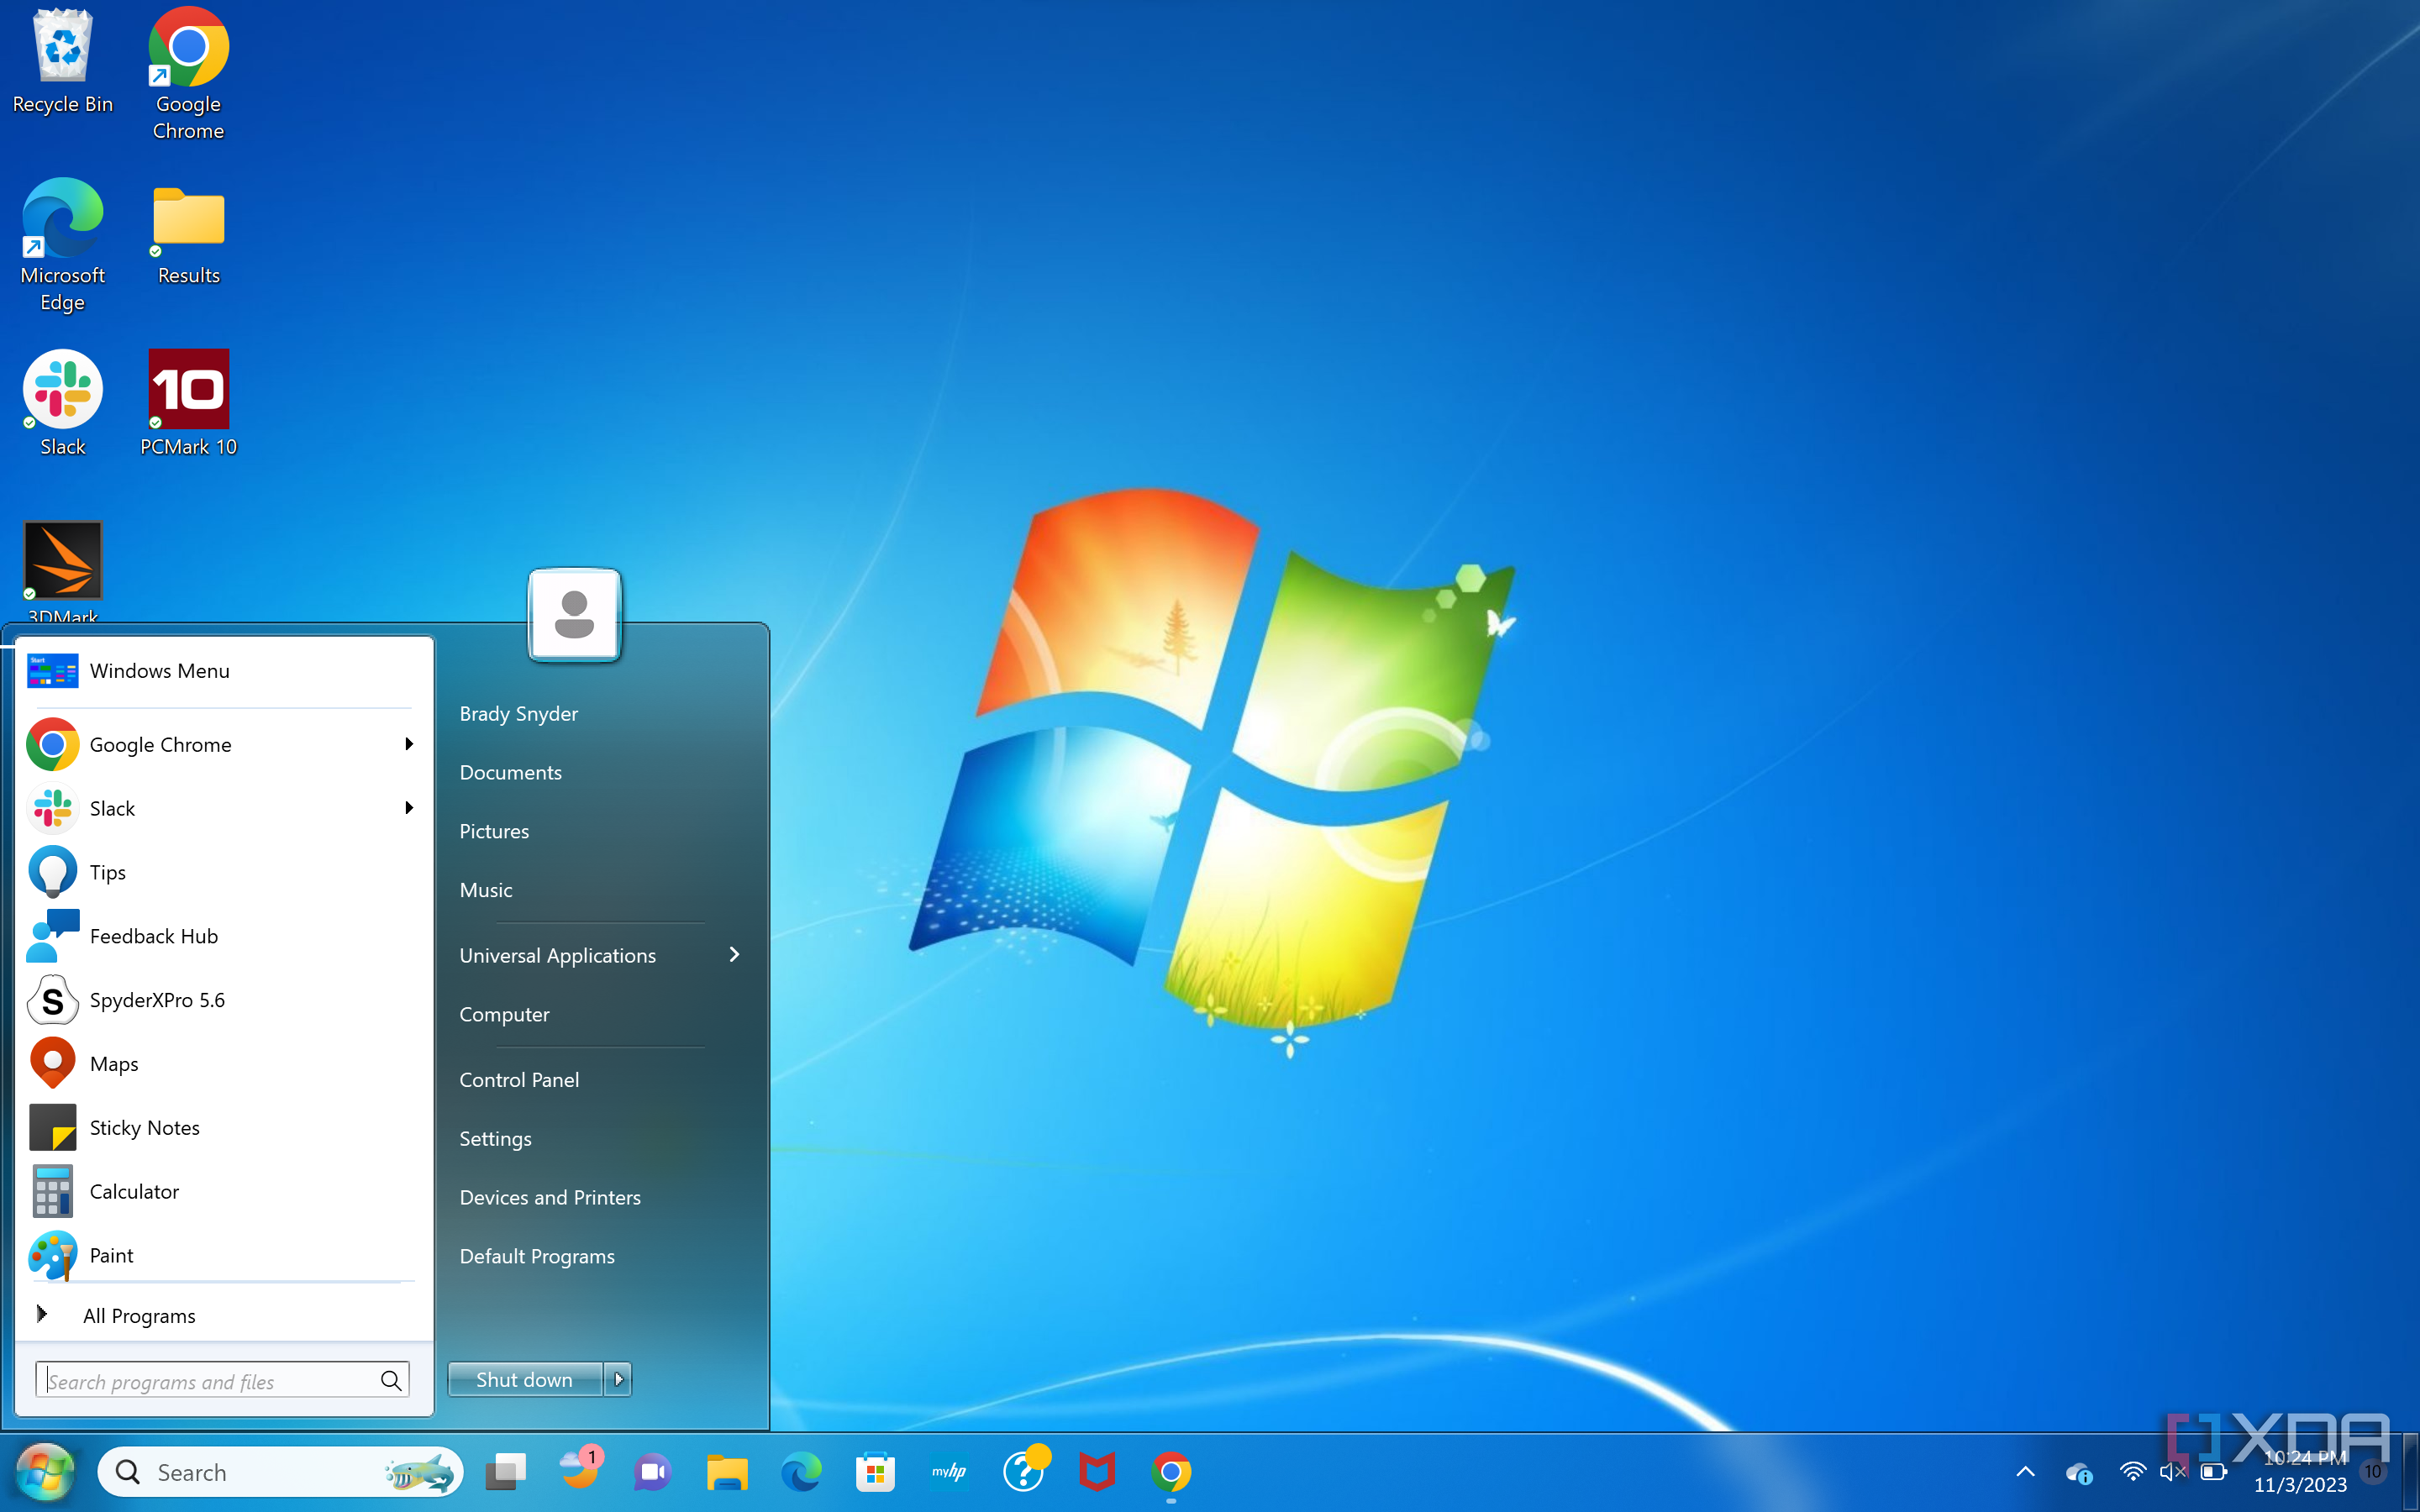
Task: Open Microsoft Store on taskbar
Action: tap(875, 1472)
